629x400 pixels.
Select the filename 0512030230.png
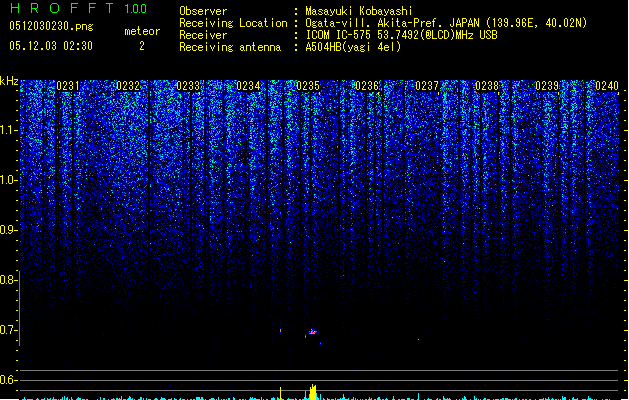pos(51,27)
